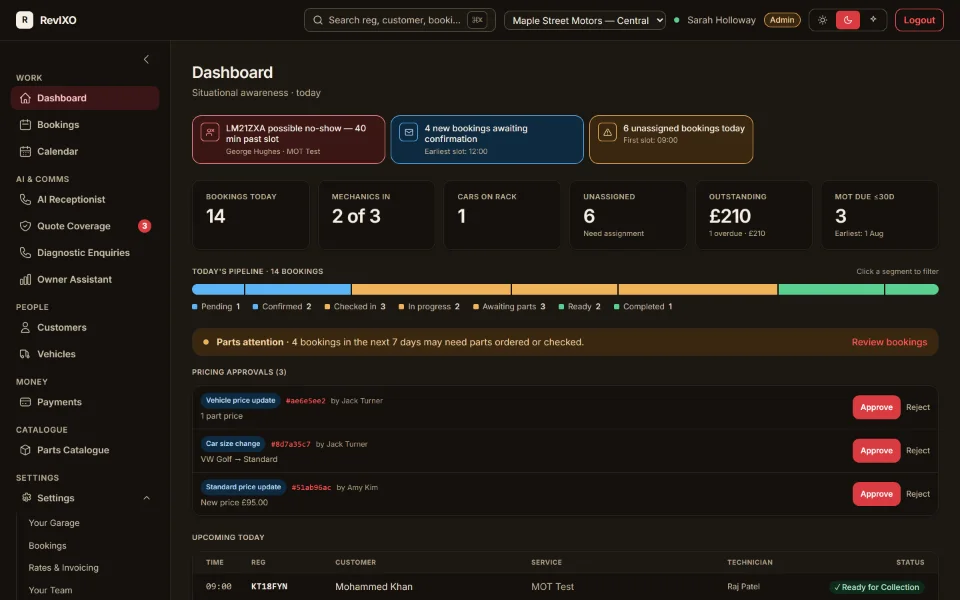Open Bookings under Settings

pyautogui.click(x=47, y=546)
